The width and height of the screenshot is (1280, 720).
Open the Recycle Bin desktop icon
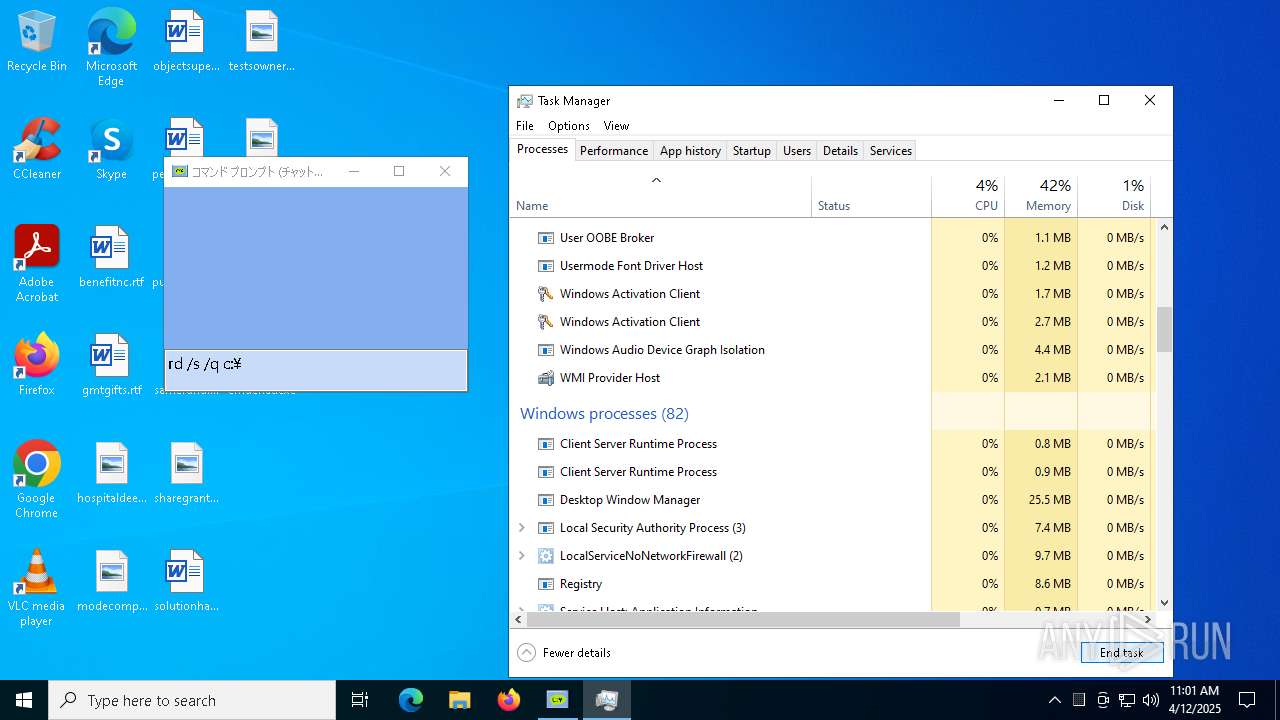click(x=37, y=42)
